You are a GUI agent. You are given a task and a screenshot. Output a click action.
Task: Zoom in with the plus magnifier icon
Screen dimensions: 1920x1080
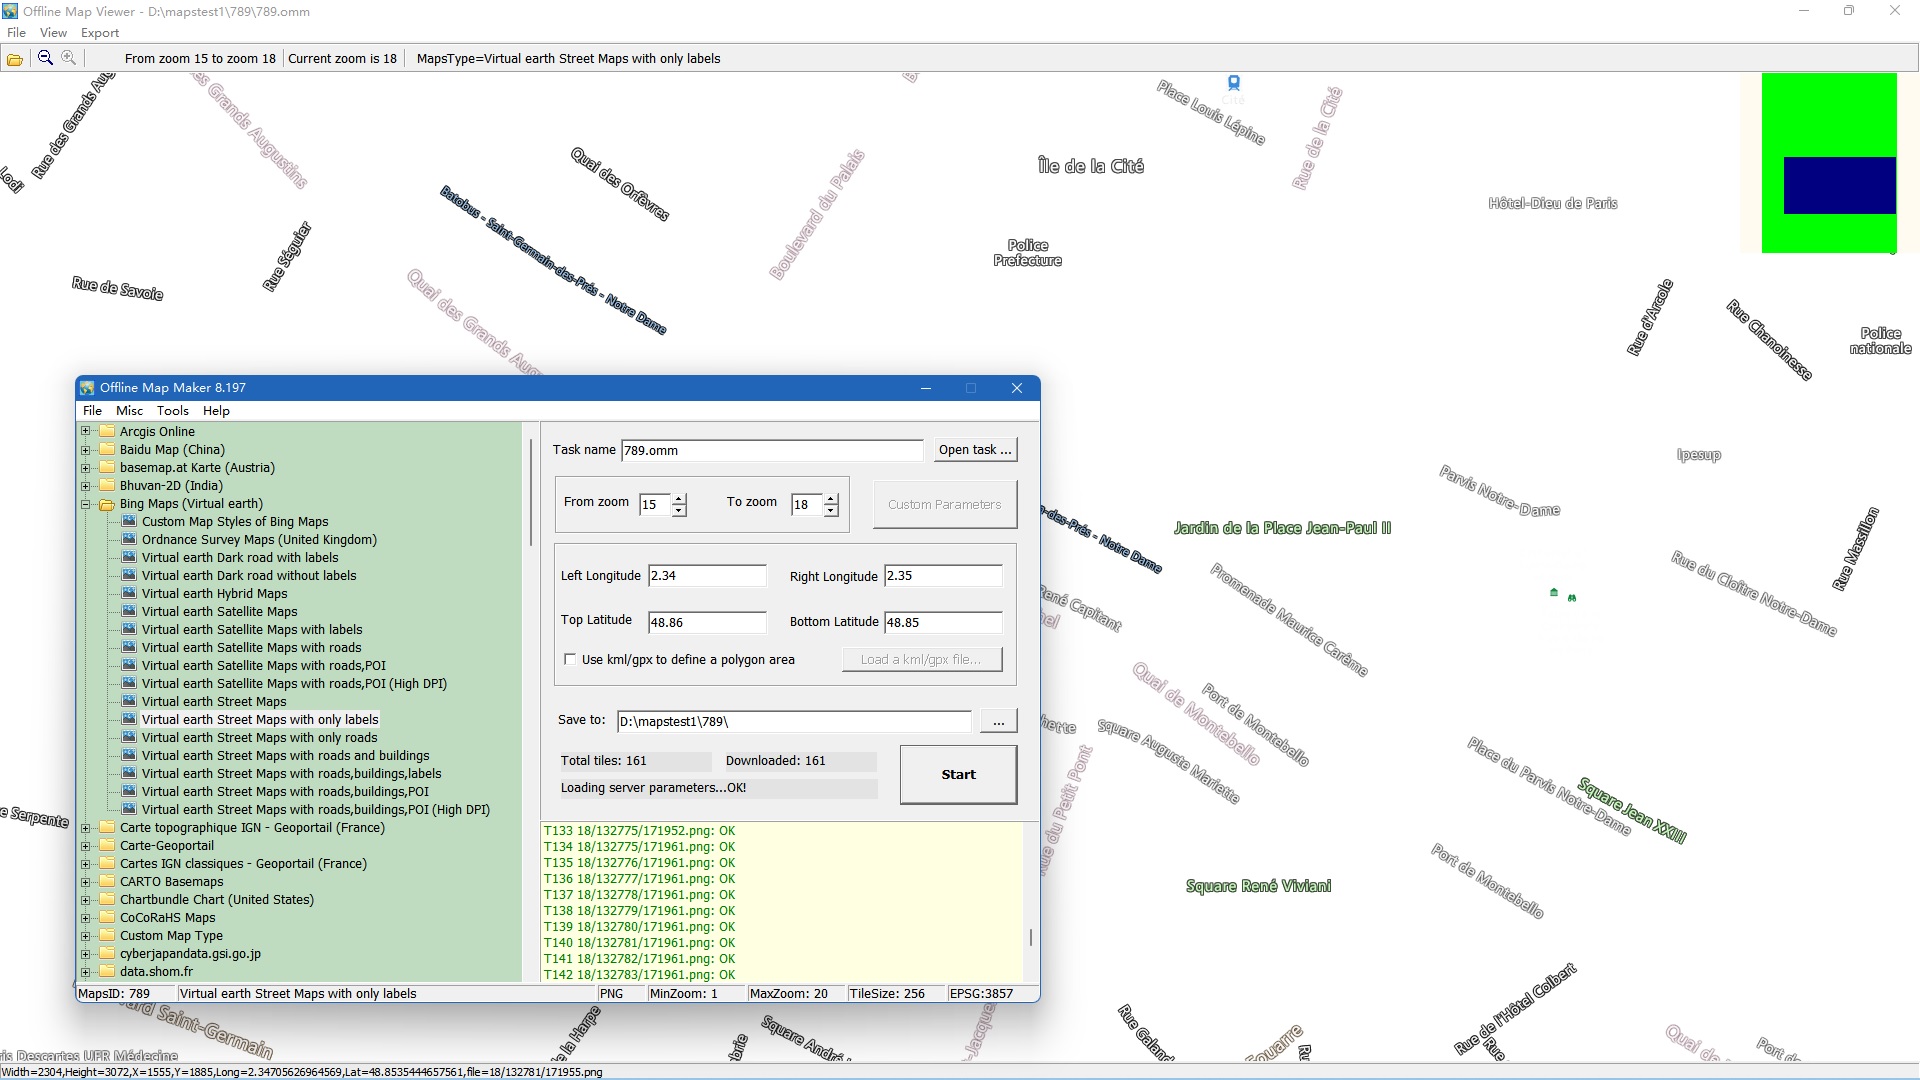pyautogui.click(x=68, y=58)
